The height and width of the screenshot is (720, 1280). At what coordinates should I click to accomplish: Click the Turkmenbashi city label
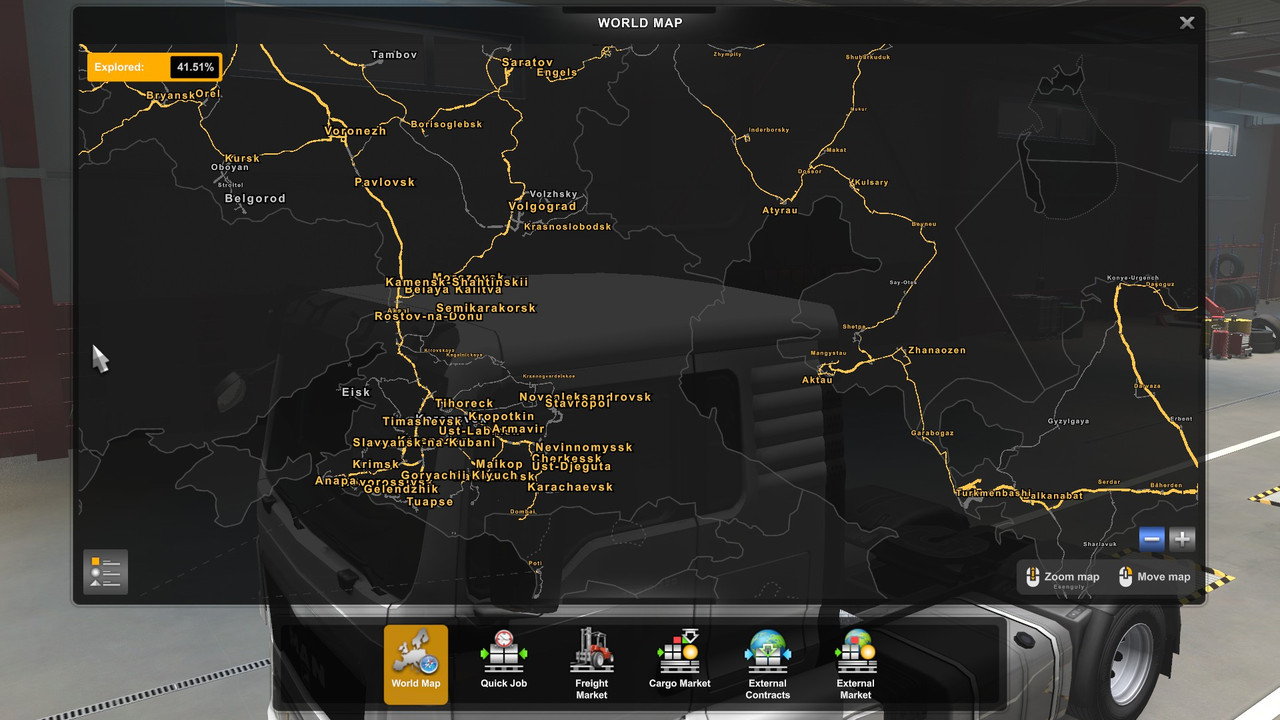point(993,494)
